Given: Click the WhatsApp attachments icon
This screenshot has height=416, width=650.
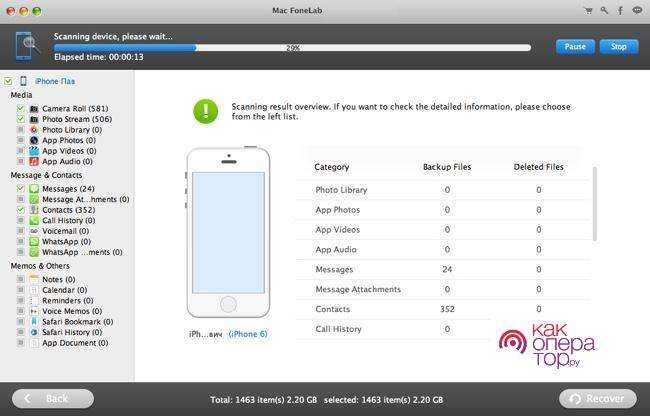Looking at the screenshot, I should [34, 252].
